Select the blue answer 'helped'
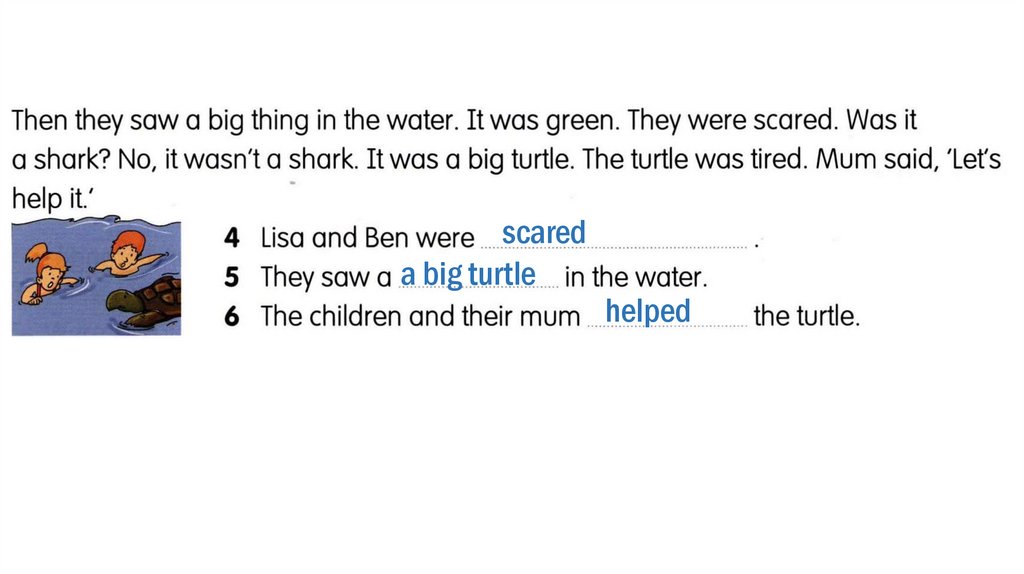Image resolution: width=1024 pixels, height=574 pixels. pyautogui.click(x=648, y=312)
